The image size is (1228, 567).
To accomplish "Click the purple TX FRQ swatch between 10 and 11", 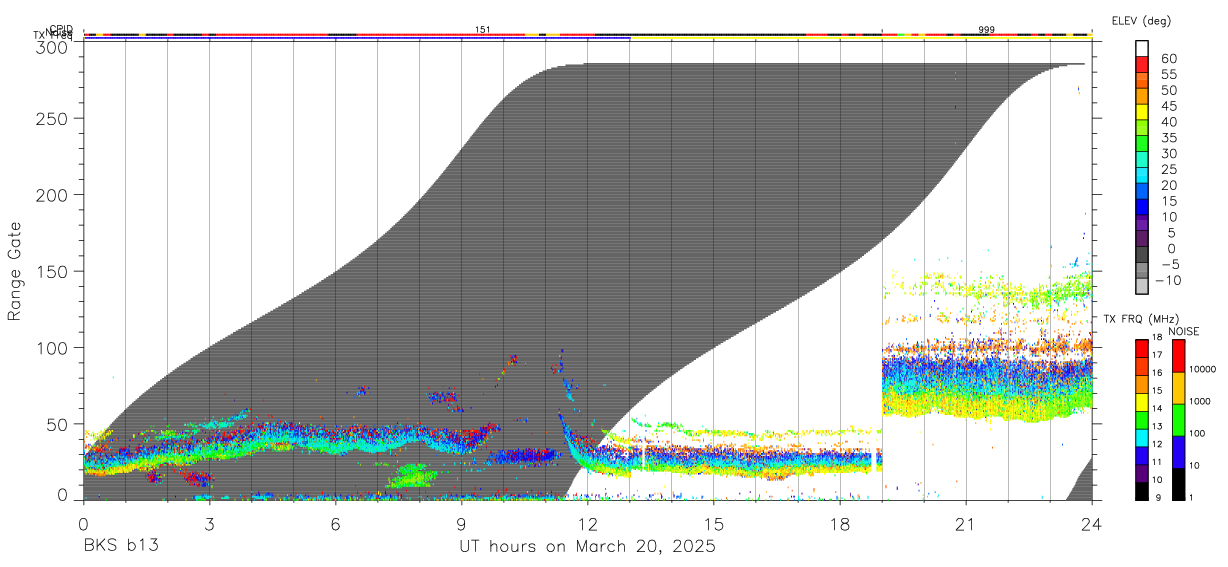I will coord(1142,473).
